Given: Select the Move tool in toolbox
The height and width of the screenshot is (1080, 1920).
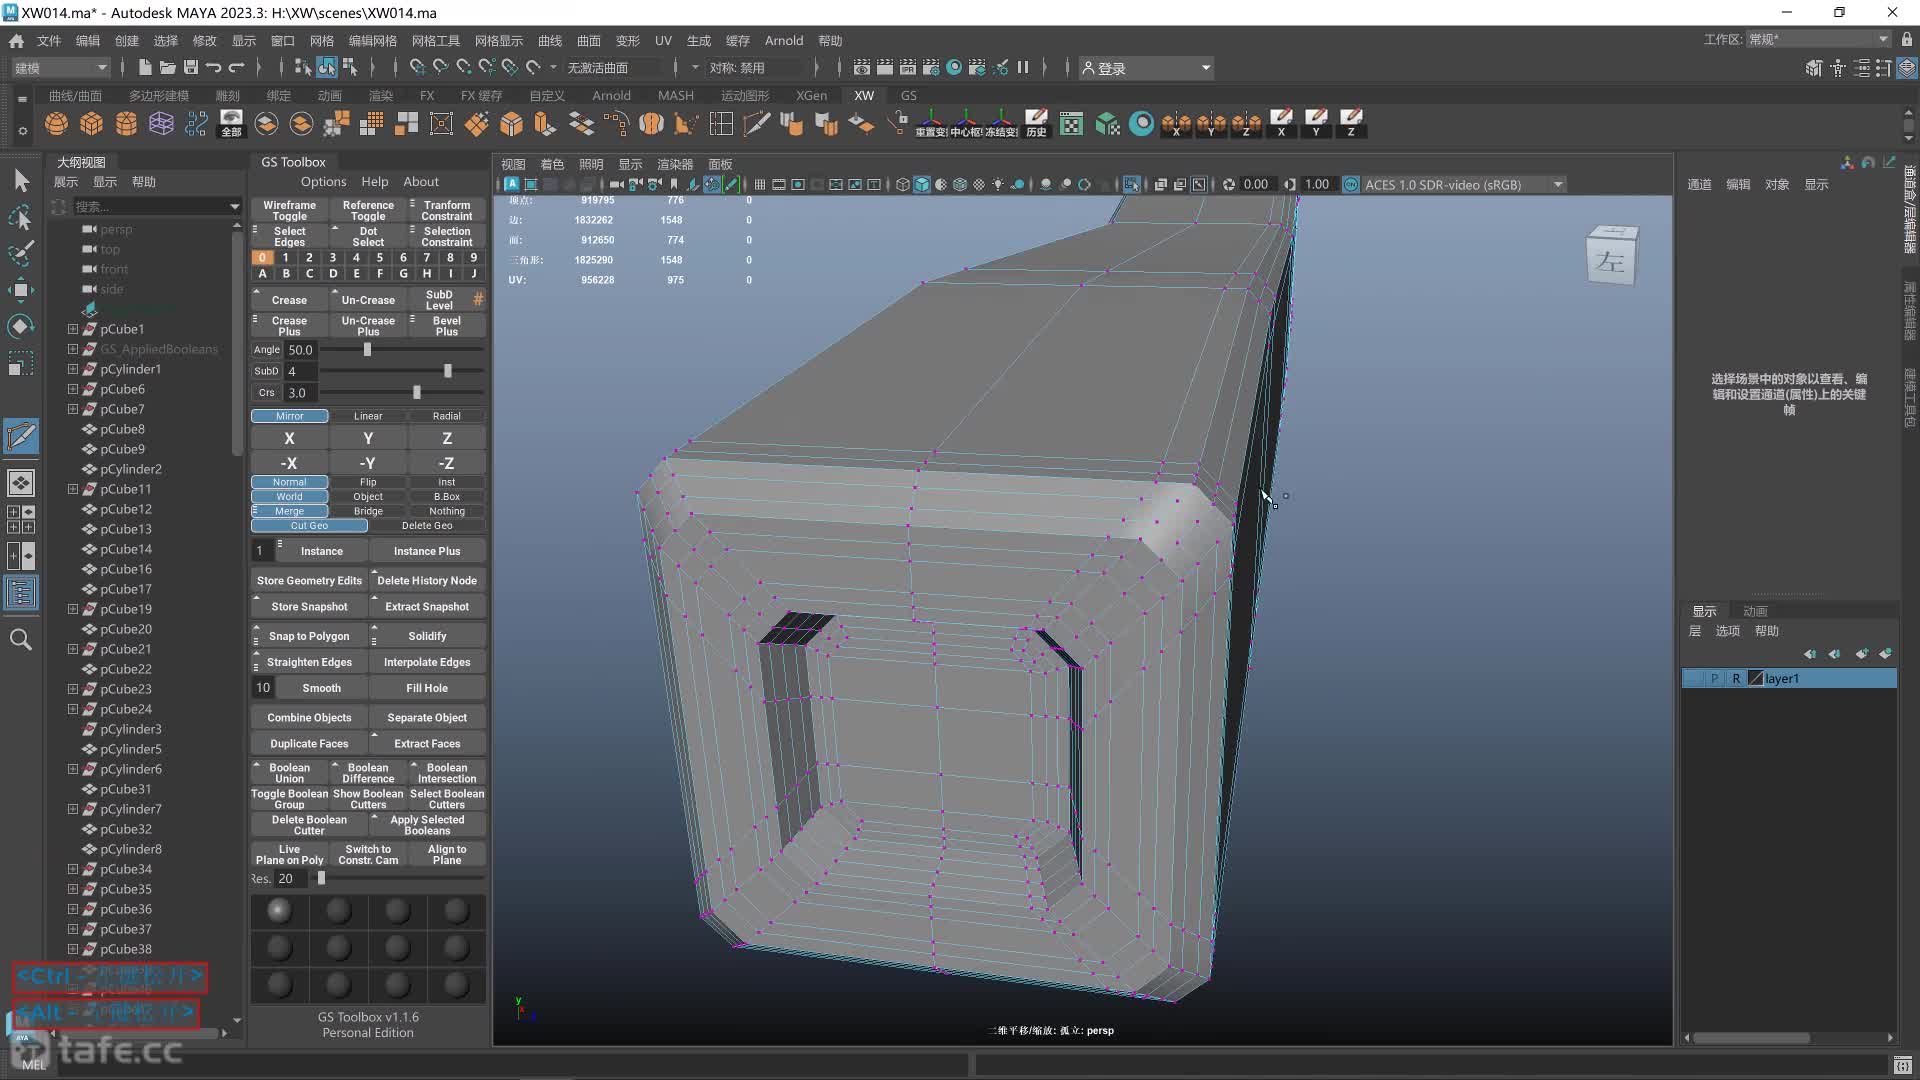Looking at the screenshot, I should point(21,290).
